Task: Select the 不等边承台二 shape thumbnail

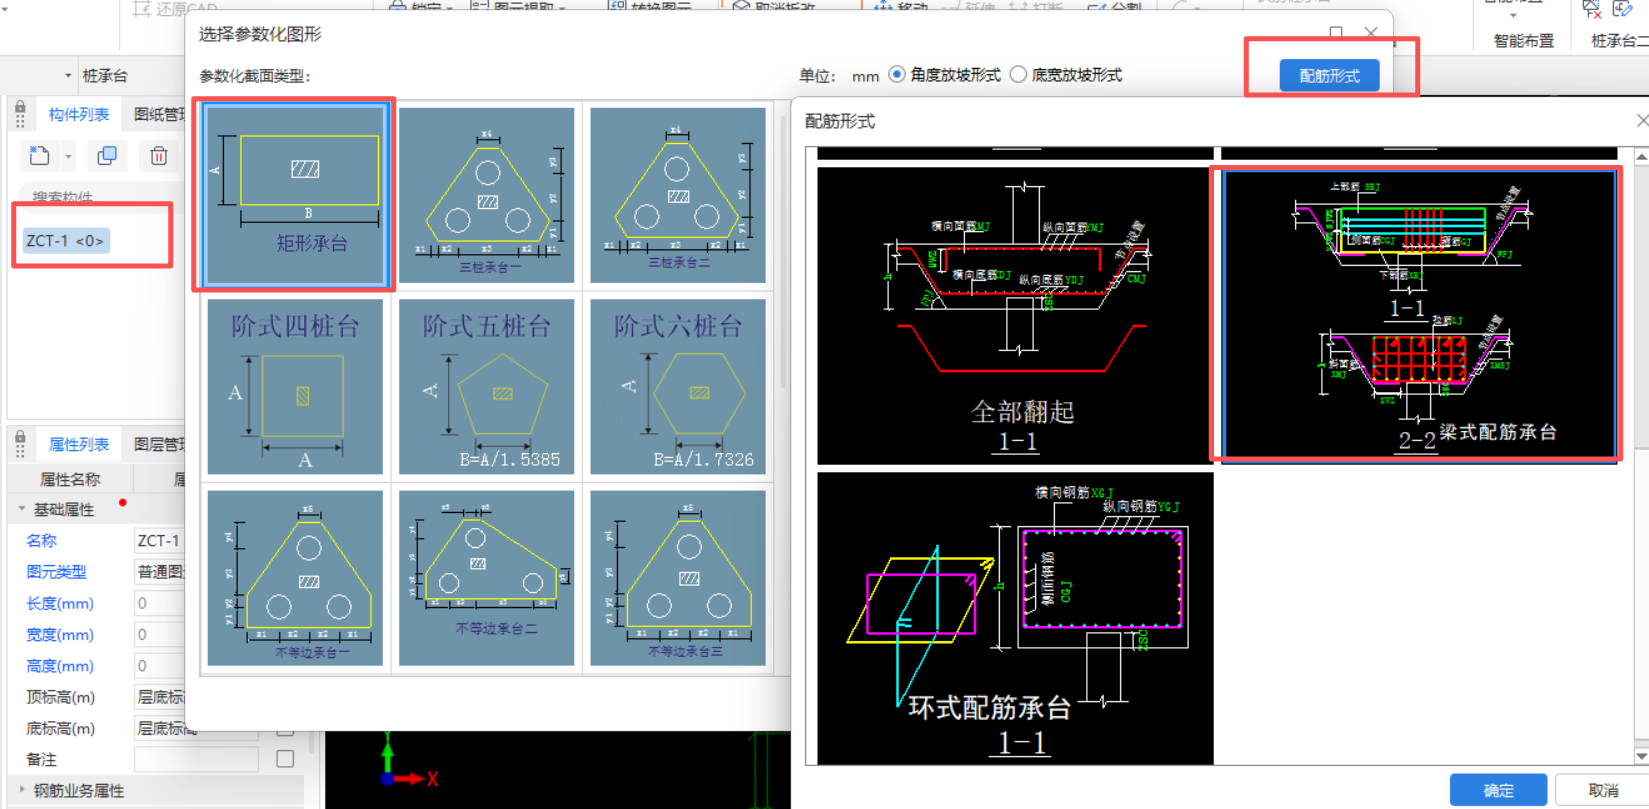Action: click(x=486, y=578)
